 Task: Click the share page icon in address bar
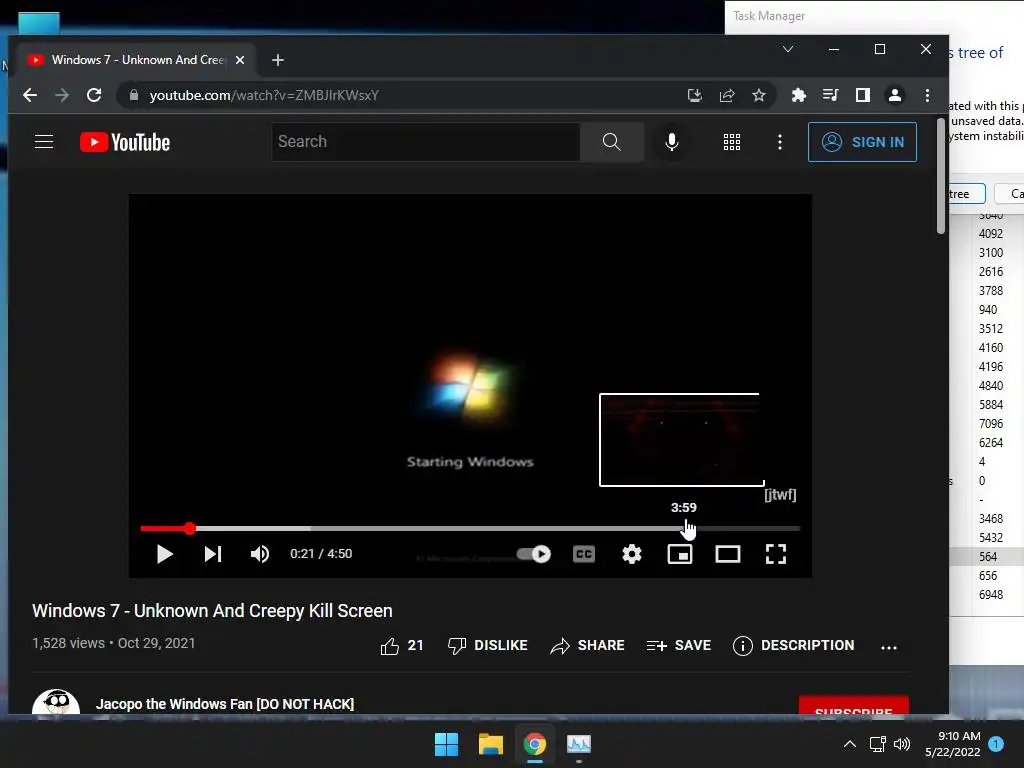pos(727,95)
